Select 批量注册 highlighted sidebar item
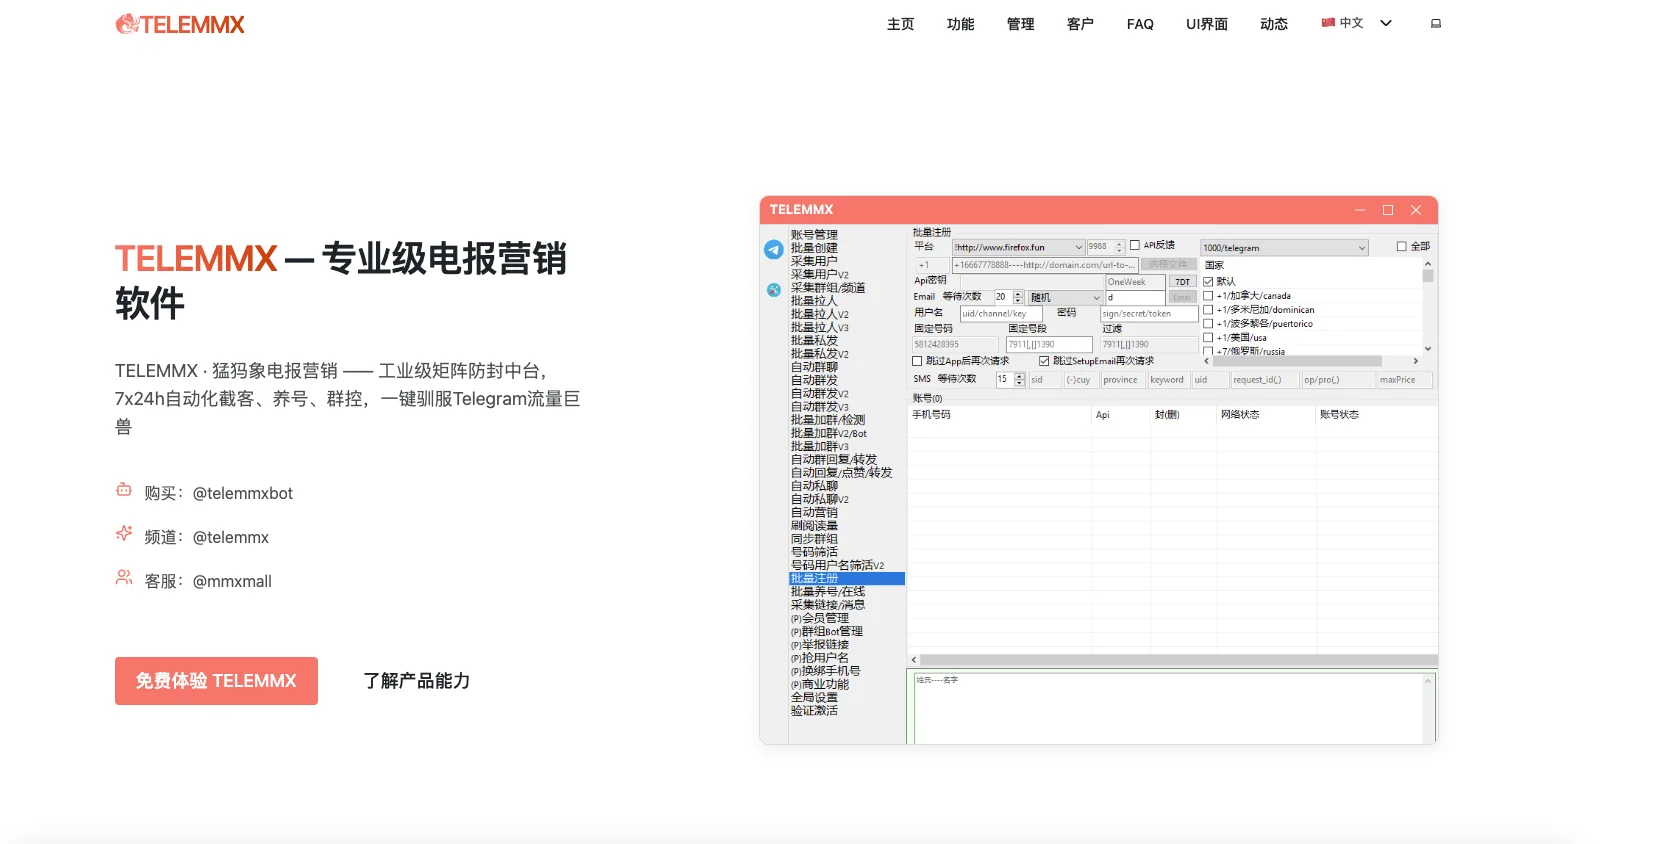 [x=847, y=579]
